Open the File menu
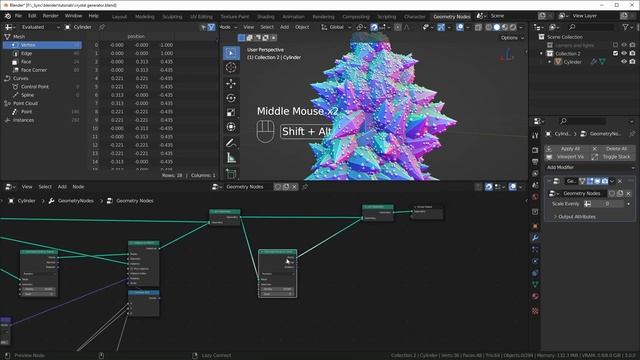Viewport: 640px width, 360px height. [x=18, y=16]
